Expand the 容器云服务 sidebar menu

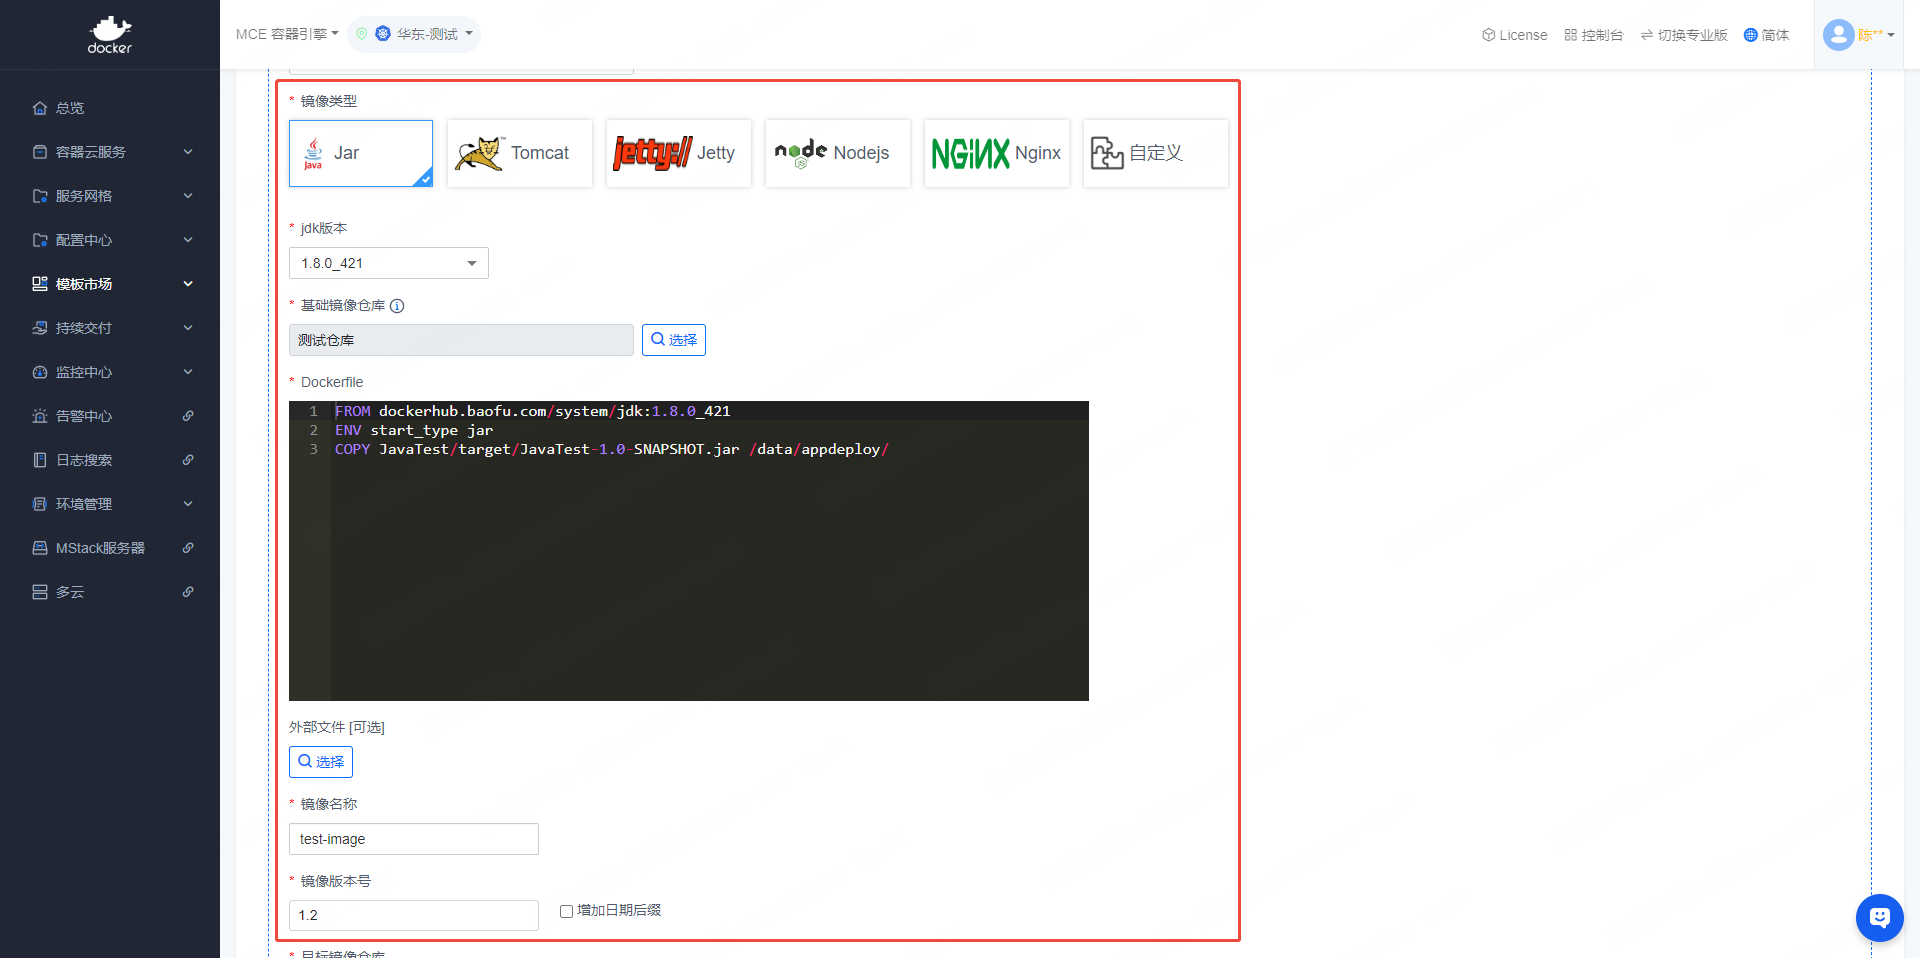[x=110, y=152]
